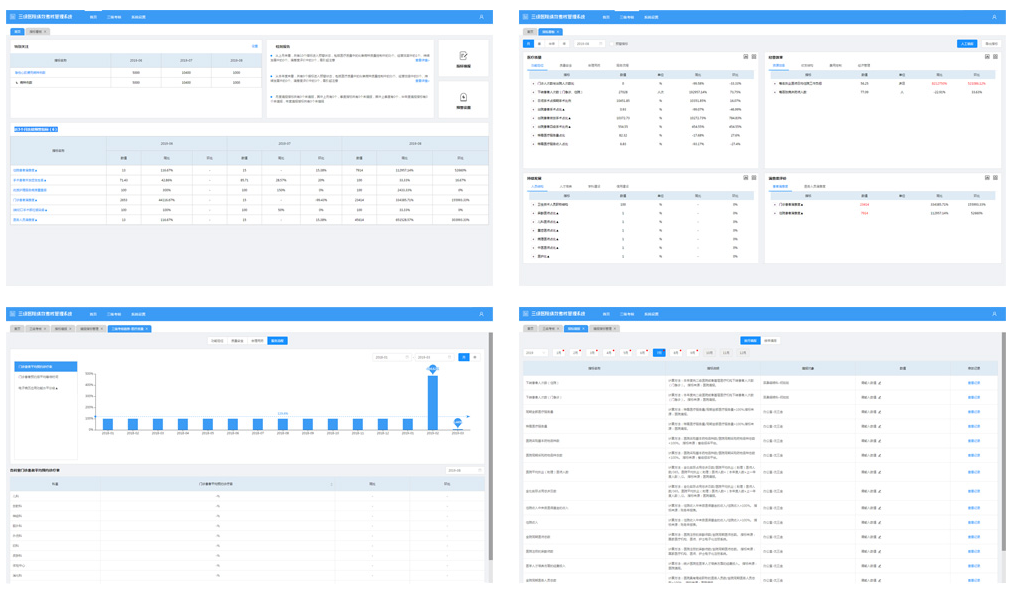
Task: Click the blue 人工填报 button
Action: [x=967, y=44]
